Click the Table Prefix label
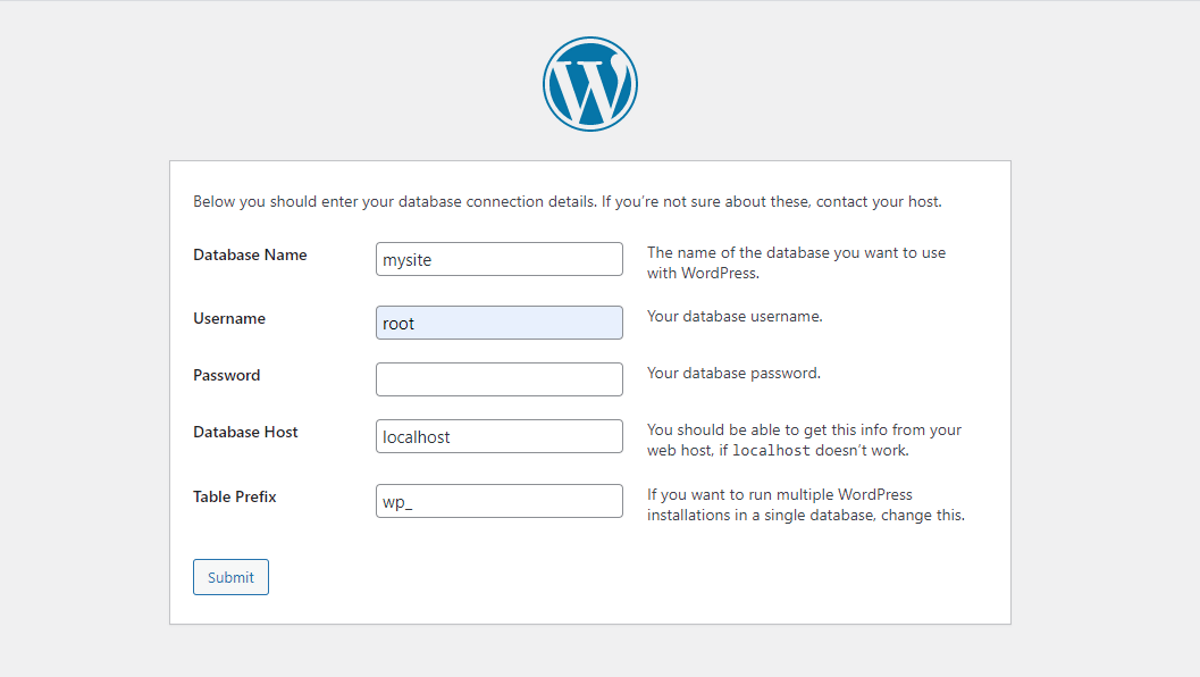 point(234,497)
